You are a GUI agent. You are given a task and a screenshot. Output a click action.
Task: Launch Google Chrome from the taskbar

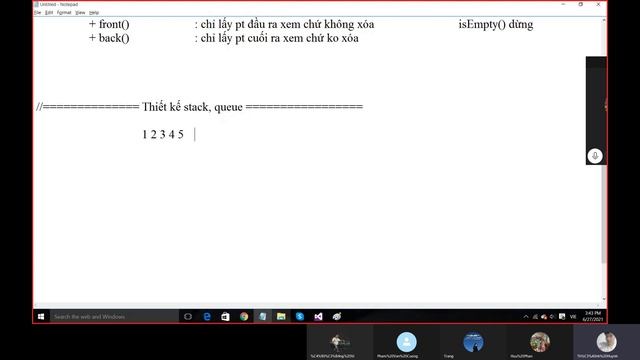pos(244,316)
